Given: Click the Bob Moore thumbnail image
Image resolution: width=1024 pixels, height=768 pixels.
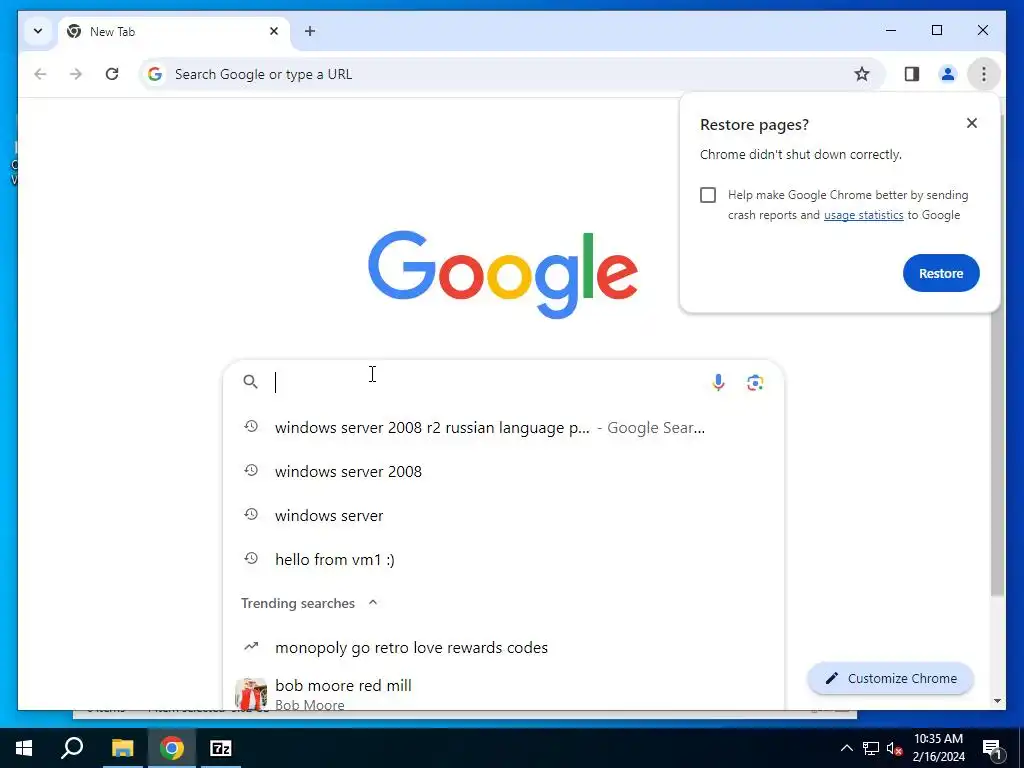Looking at the screenshot, I should [251, 694].
